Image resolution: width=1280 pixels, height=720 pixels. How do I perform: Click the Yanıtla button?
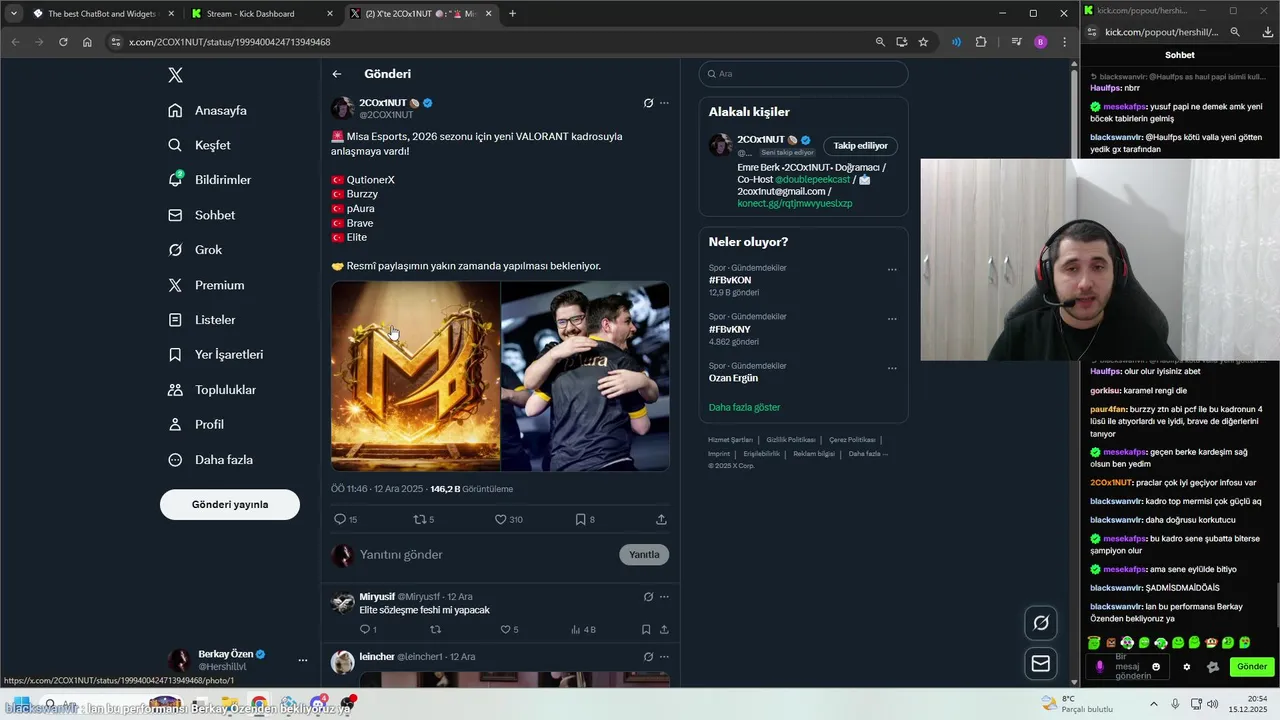[x=644, y=554]
